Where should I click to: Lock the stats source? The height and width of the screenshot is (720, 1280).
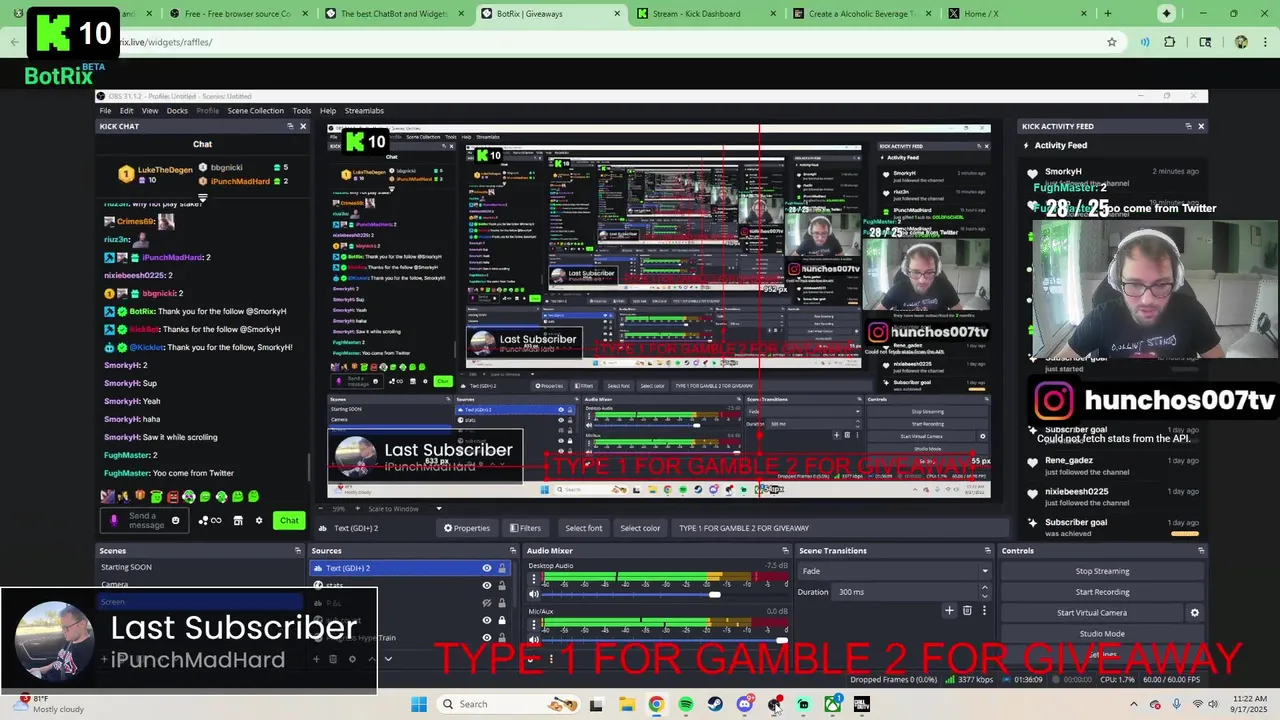pyautogui.click(x=502, y=585)
